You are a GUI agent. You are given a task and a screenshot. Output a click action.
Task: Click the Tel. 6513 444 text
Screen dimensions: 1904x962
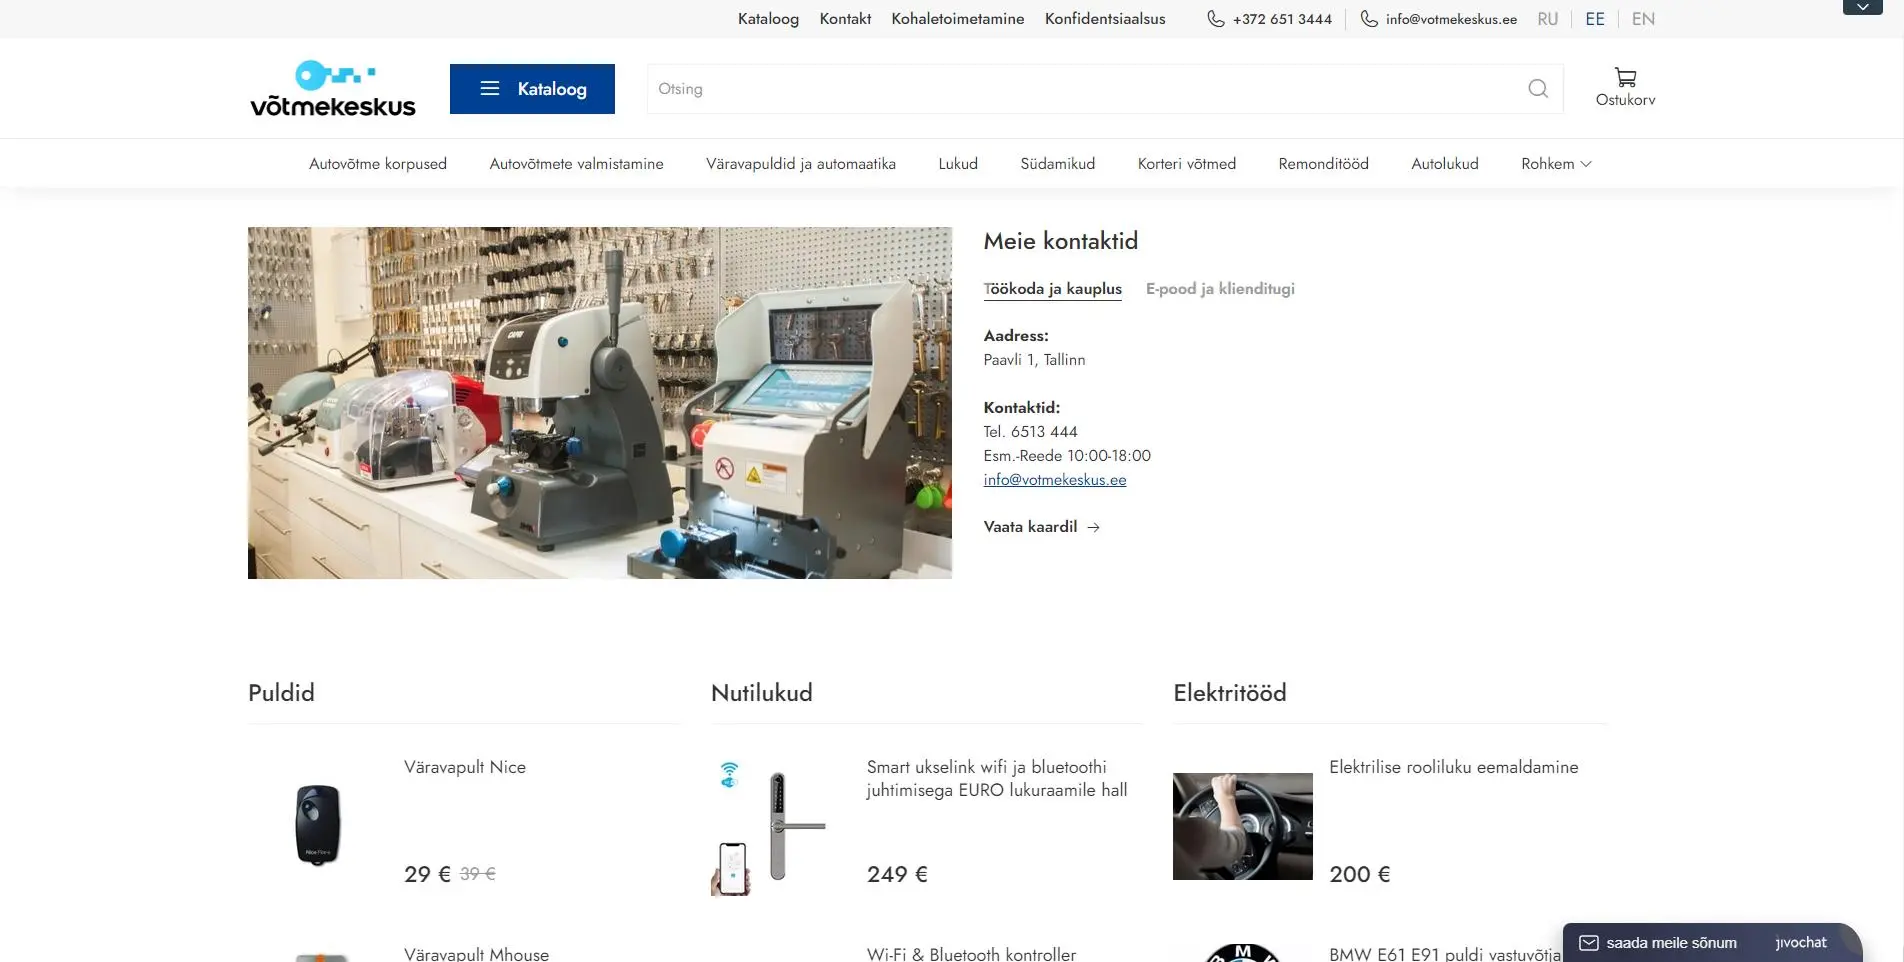(1030, 432)
